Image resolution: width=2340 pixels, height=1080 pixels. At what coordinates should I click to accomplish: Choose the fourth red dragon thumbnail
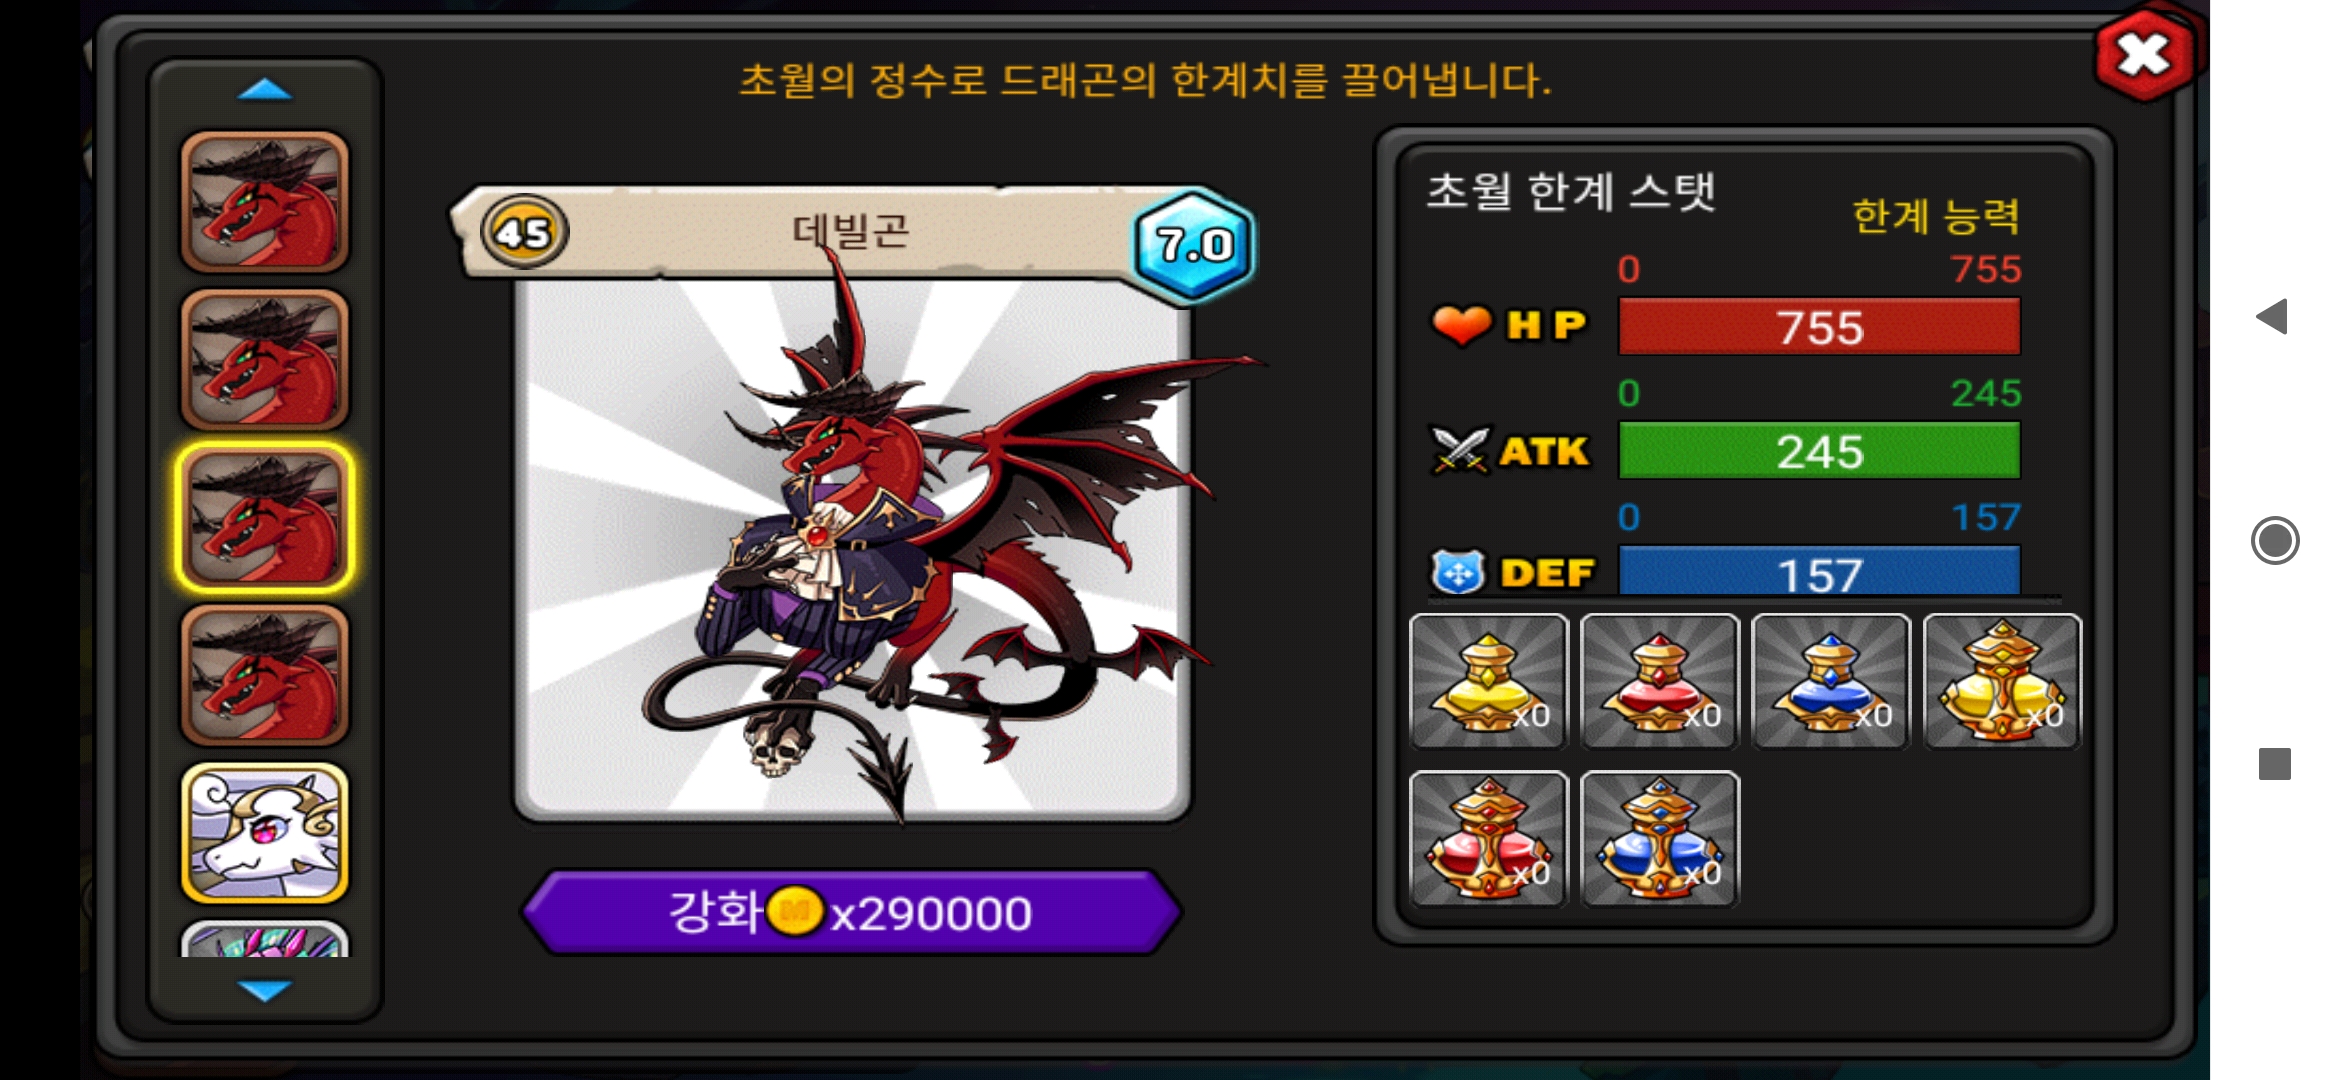tap(265, 675)
